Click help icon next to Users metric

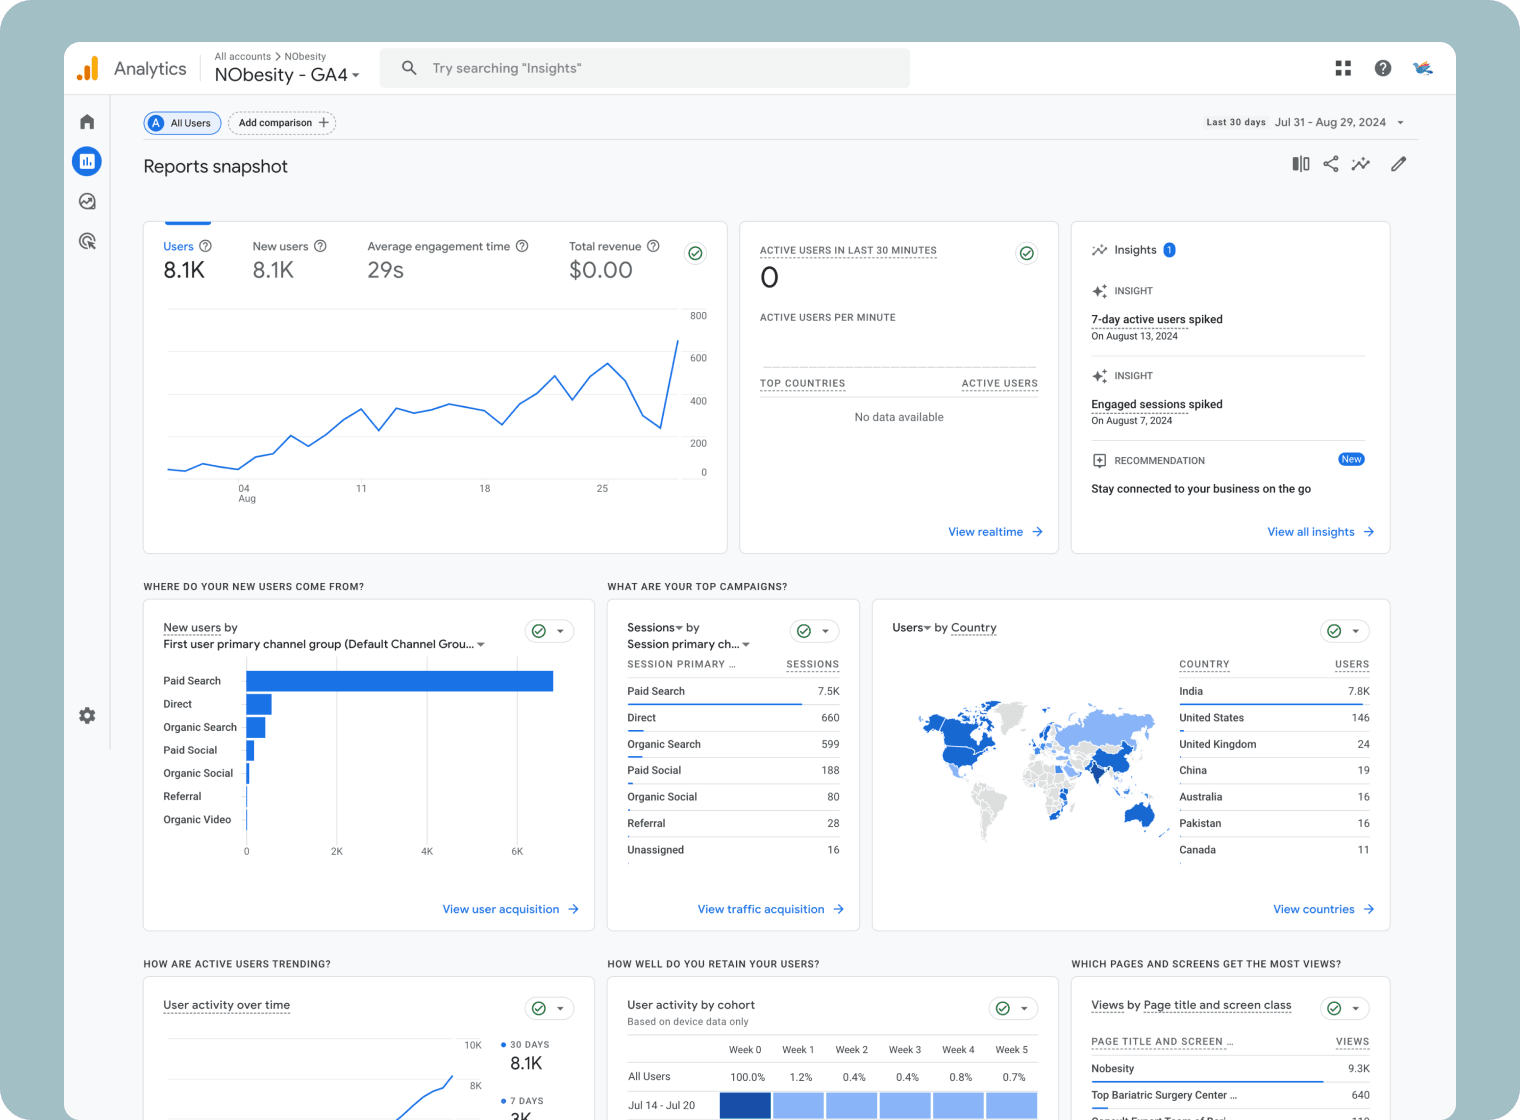[x=205, y=246]
